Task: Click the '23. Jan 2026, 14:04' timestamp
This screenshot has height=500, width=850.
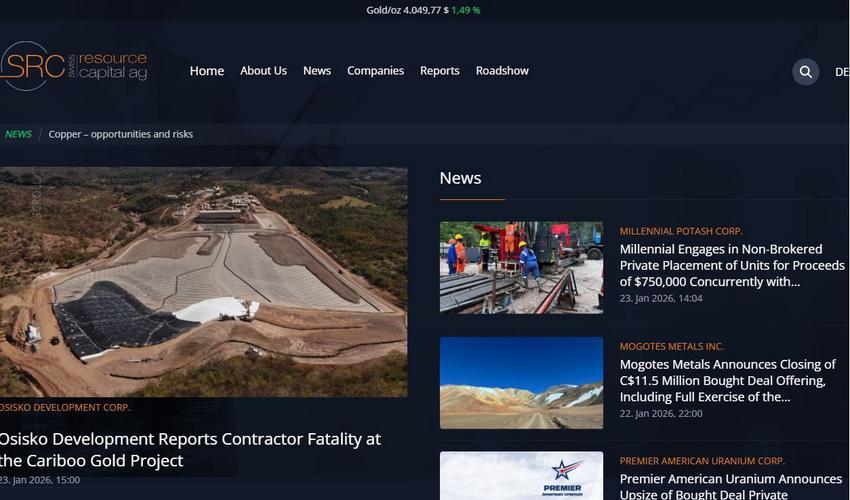Action: pos(661,298)
